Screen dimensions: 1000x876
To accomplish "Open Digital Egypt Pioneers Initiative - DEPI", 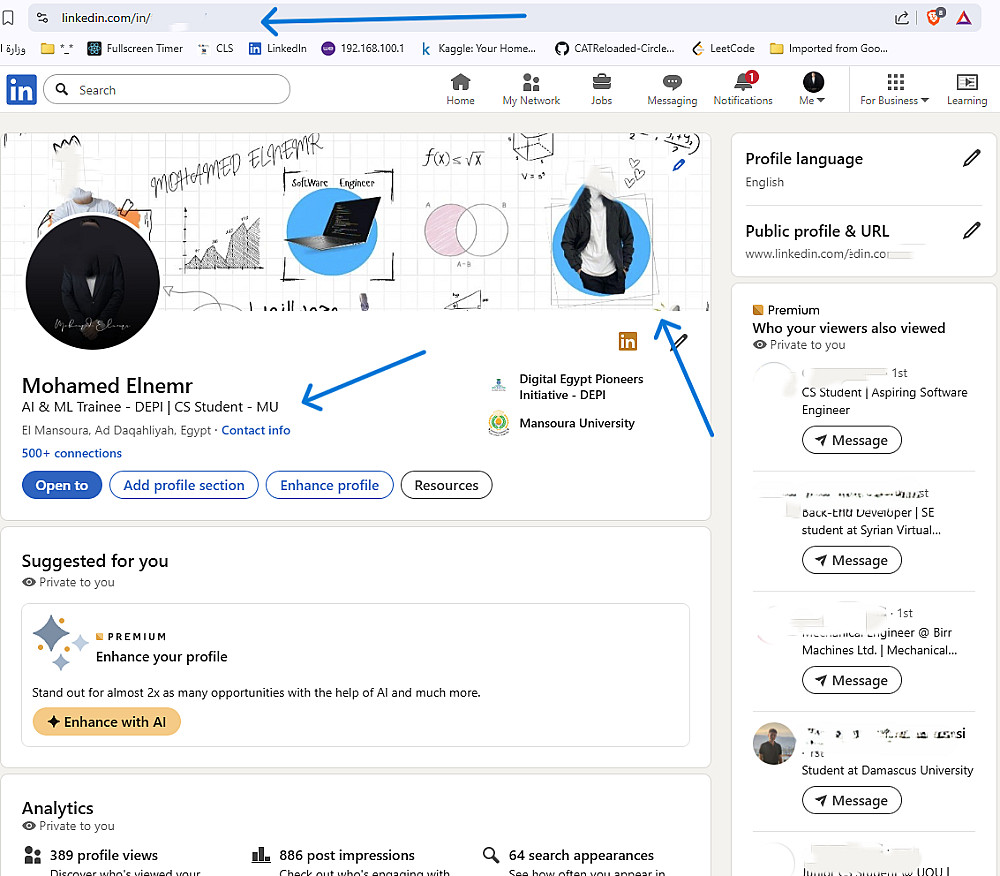I will pos(566,387).
